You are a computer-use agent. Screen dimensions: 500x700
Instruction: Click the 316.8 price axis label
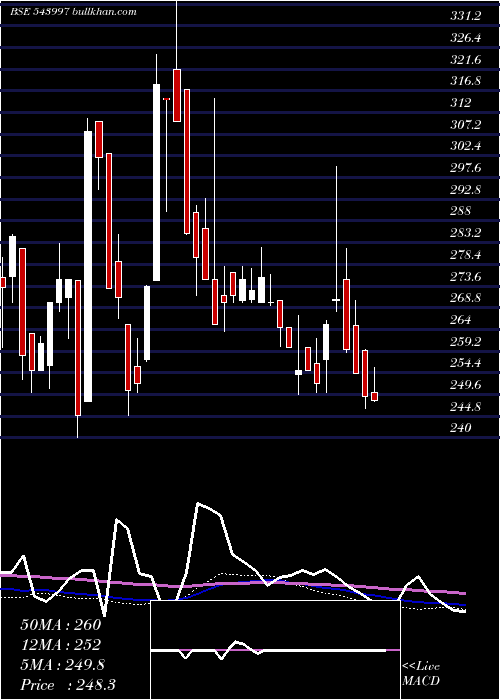[466, 81]
